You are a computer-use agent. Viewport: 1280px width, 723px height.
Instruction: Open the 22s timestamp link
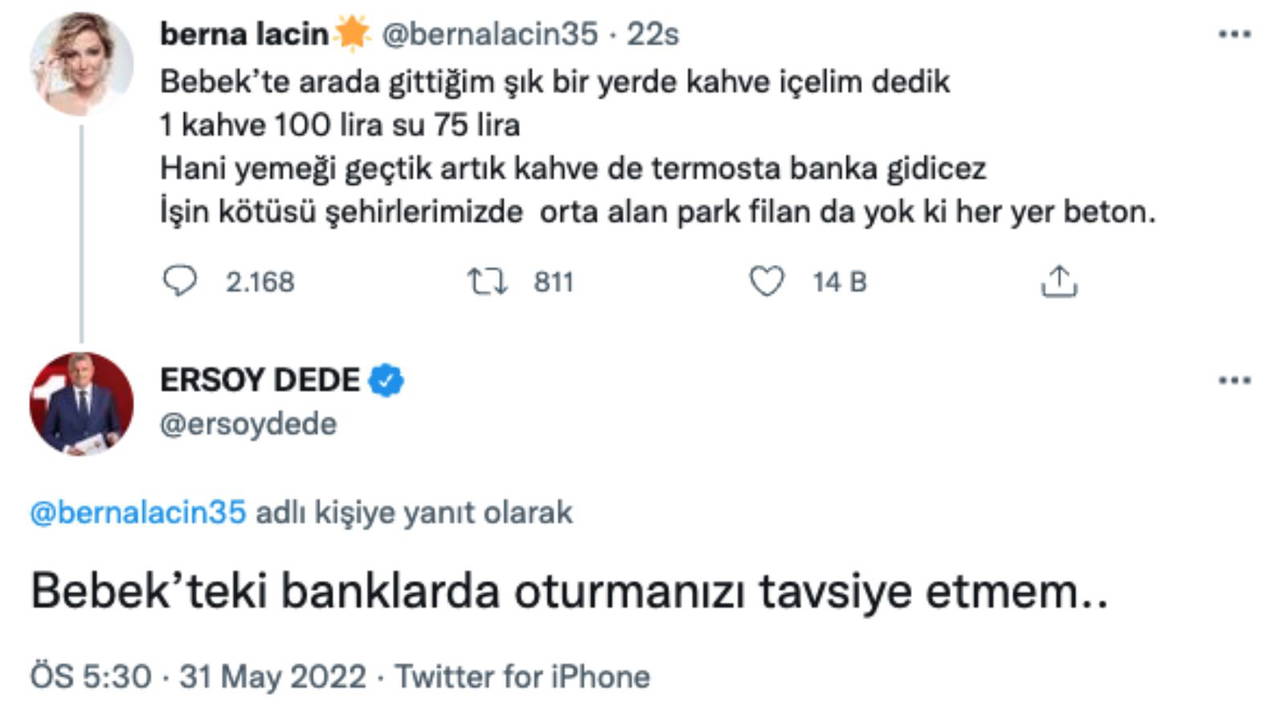(x=653, y=34)
